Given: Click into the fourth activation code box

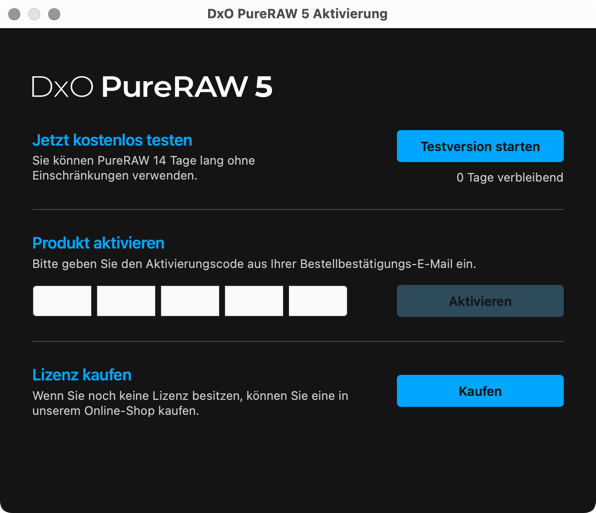Looking at the screenshot, I should coord(254,301).
